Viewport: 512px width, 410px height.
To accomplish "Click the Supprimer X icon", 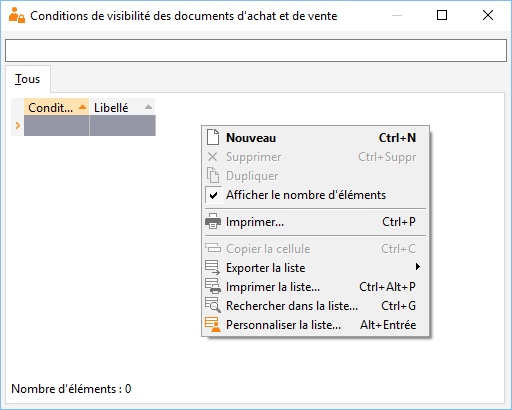I will click(x=212, y=157).
